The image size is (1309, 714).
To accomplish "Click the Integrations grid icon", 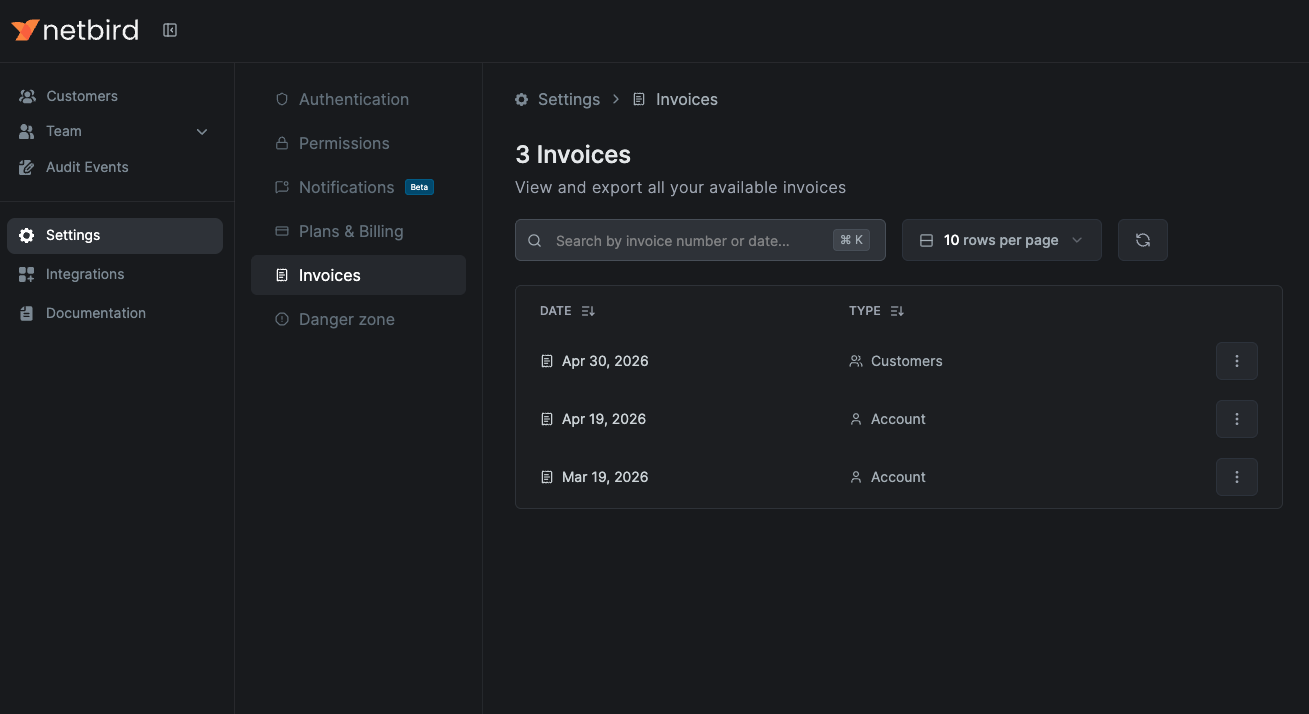I will (27, 274).
